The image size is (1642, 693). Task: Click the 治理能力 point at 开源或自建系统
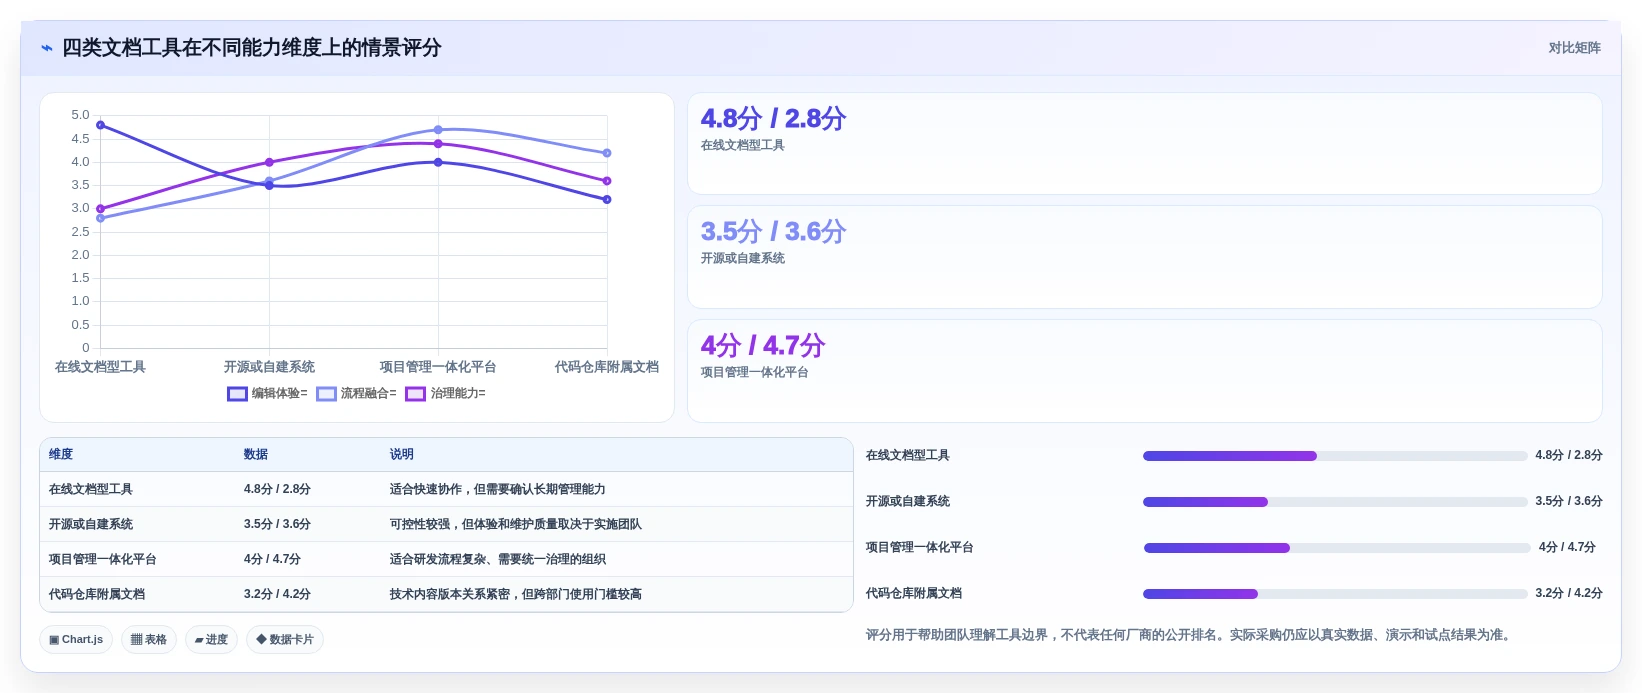tap(269, 162)
